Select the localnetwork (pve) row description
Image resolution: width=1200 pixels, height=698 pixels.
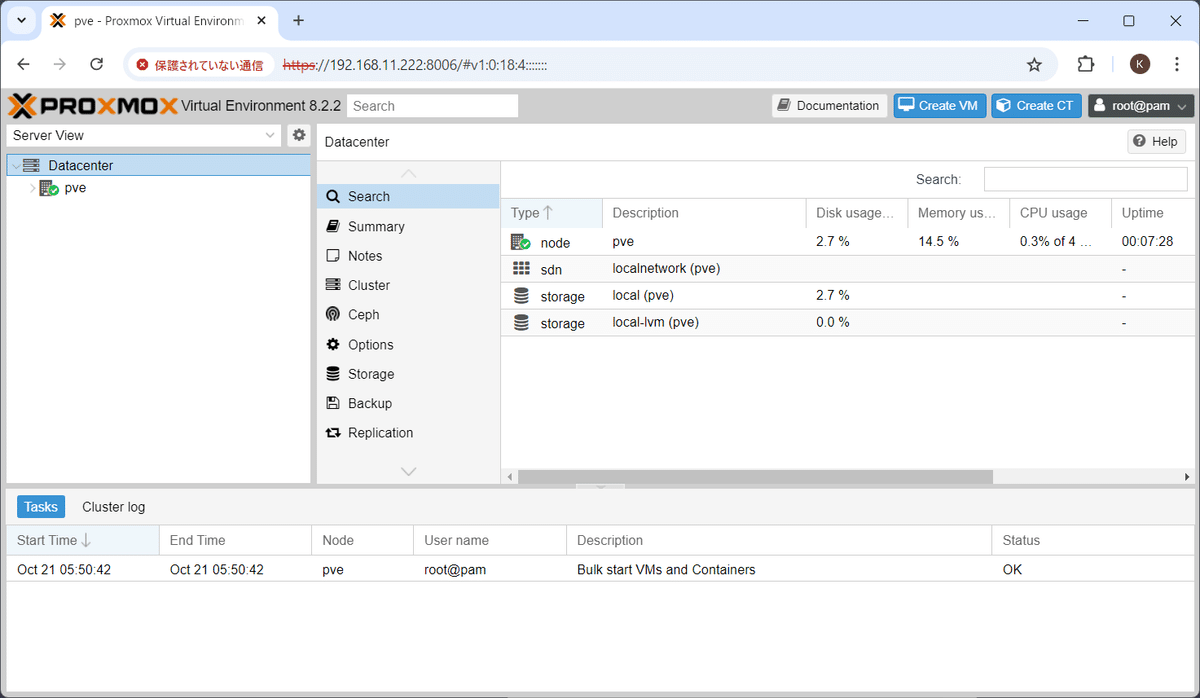[x=666, y=268]
